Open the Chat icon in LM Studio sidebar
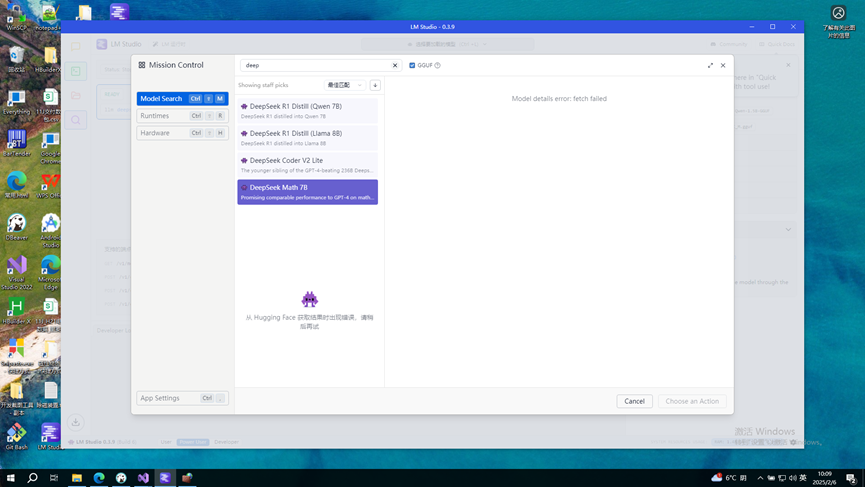The height and width of the screenshot is (487, 865). pyautogui.click(x=76, y=46)
